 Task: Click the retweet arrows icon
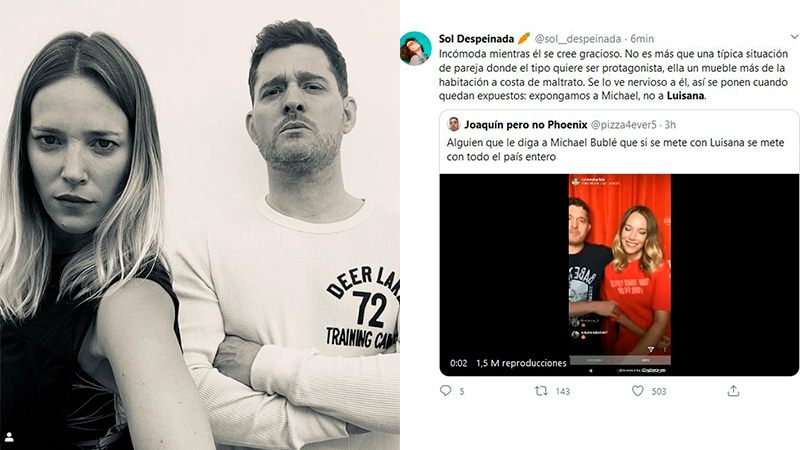(541, 391)
